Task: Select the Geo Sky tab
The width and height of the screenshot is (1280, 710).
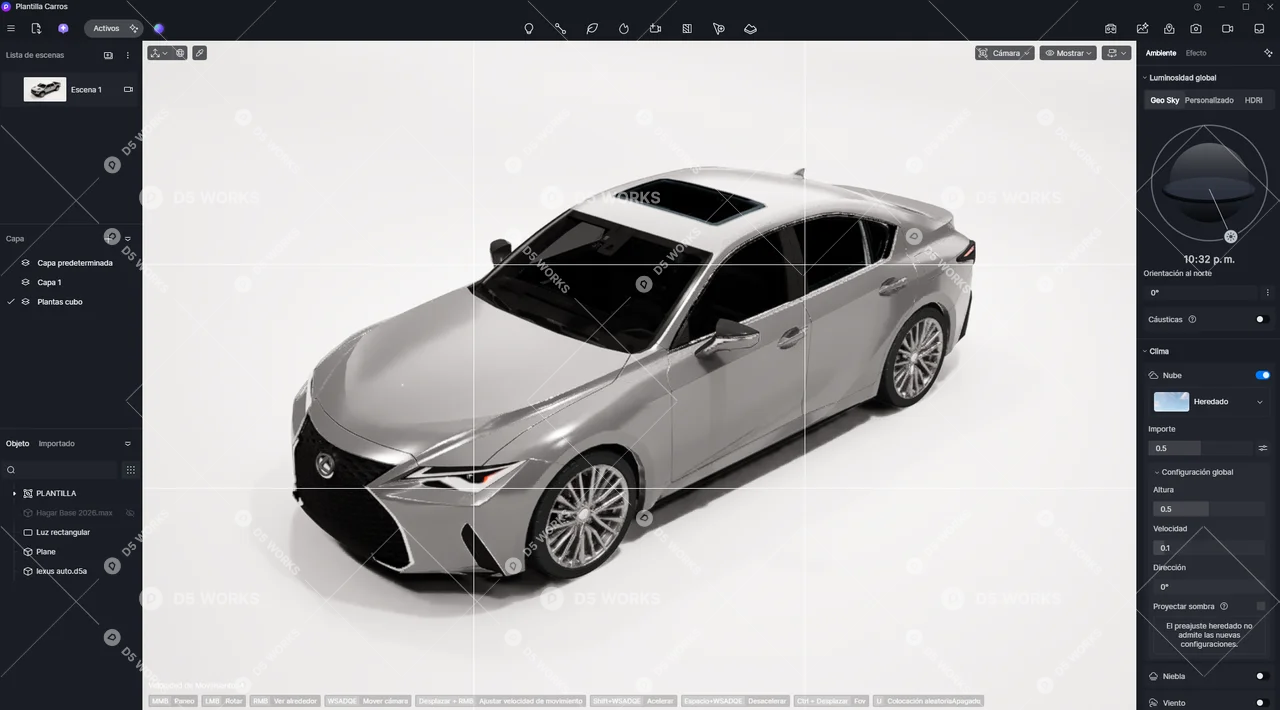Action: tap(1164, 100)
